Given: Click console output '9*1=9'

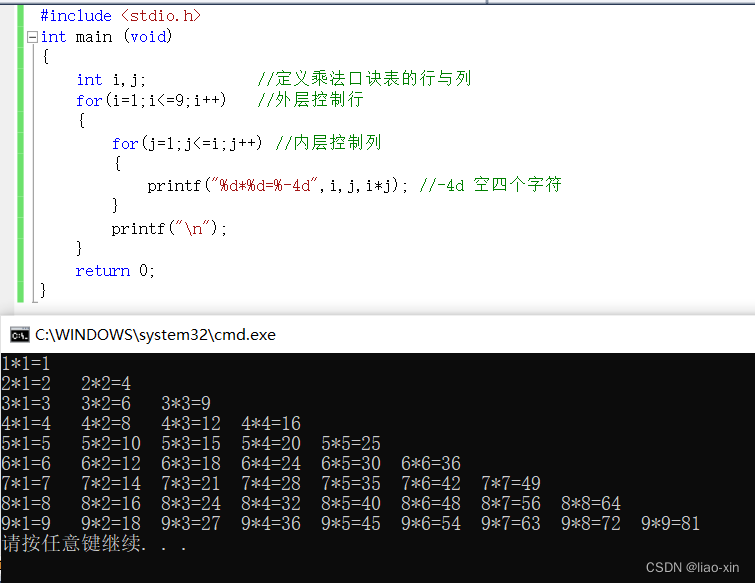Looking at the screenshot, I should point(26,523).
